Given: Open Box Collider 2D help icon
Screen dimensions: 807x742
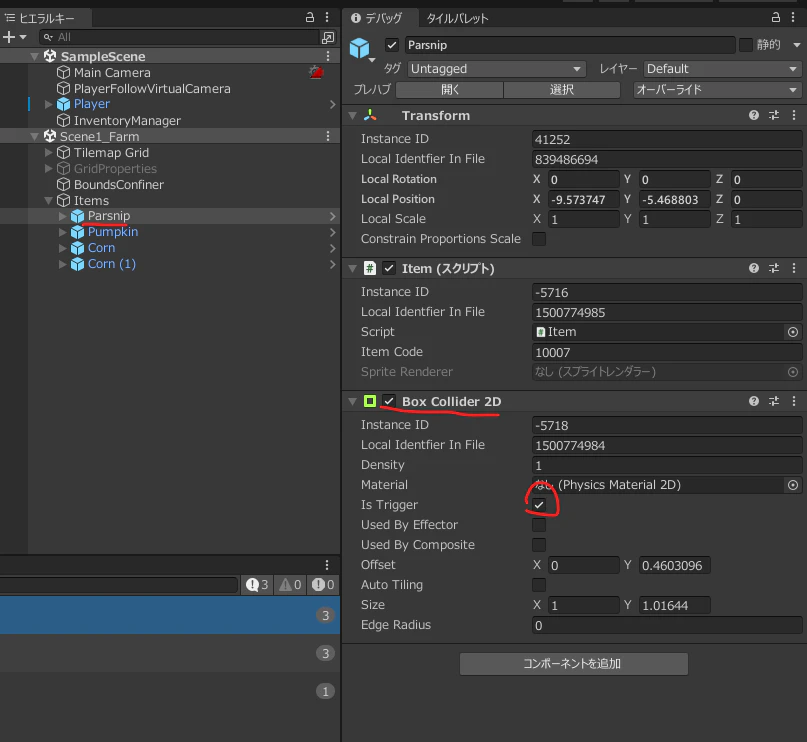Looking at the screenshot, I should coord(754,401).
